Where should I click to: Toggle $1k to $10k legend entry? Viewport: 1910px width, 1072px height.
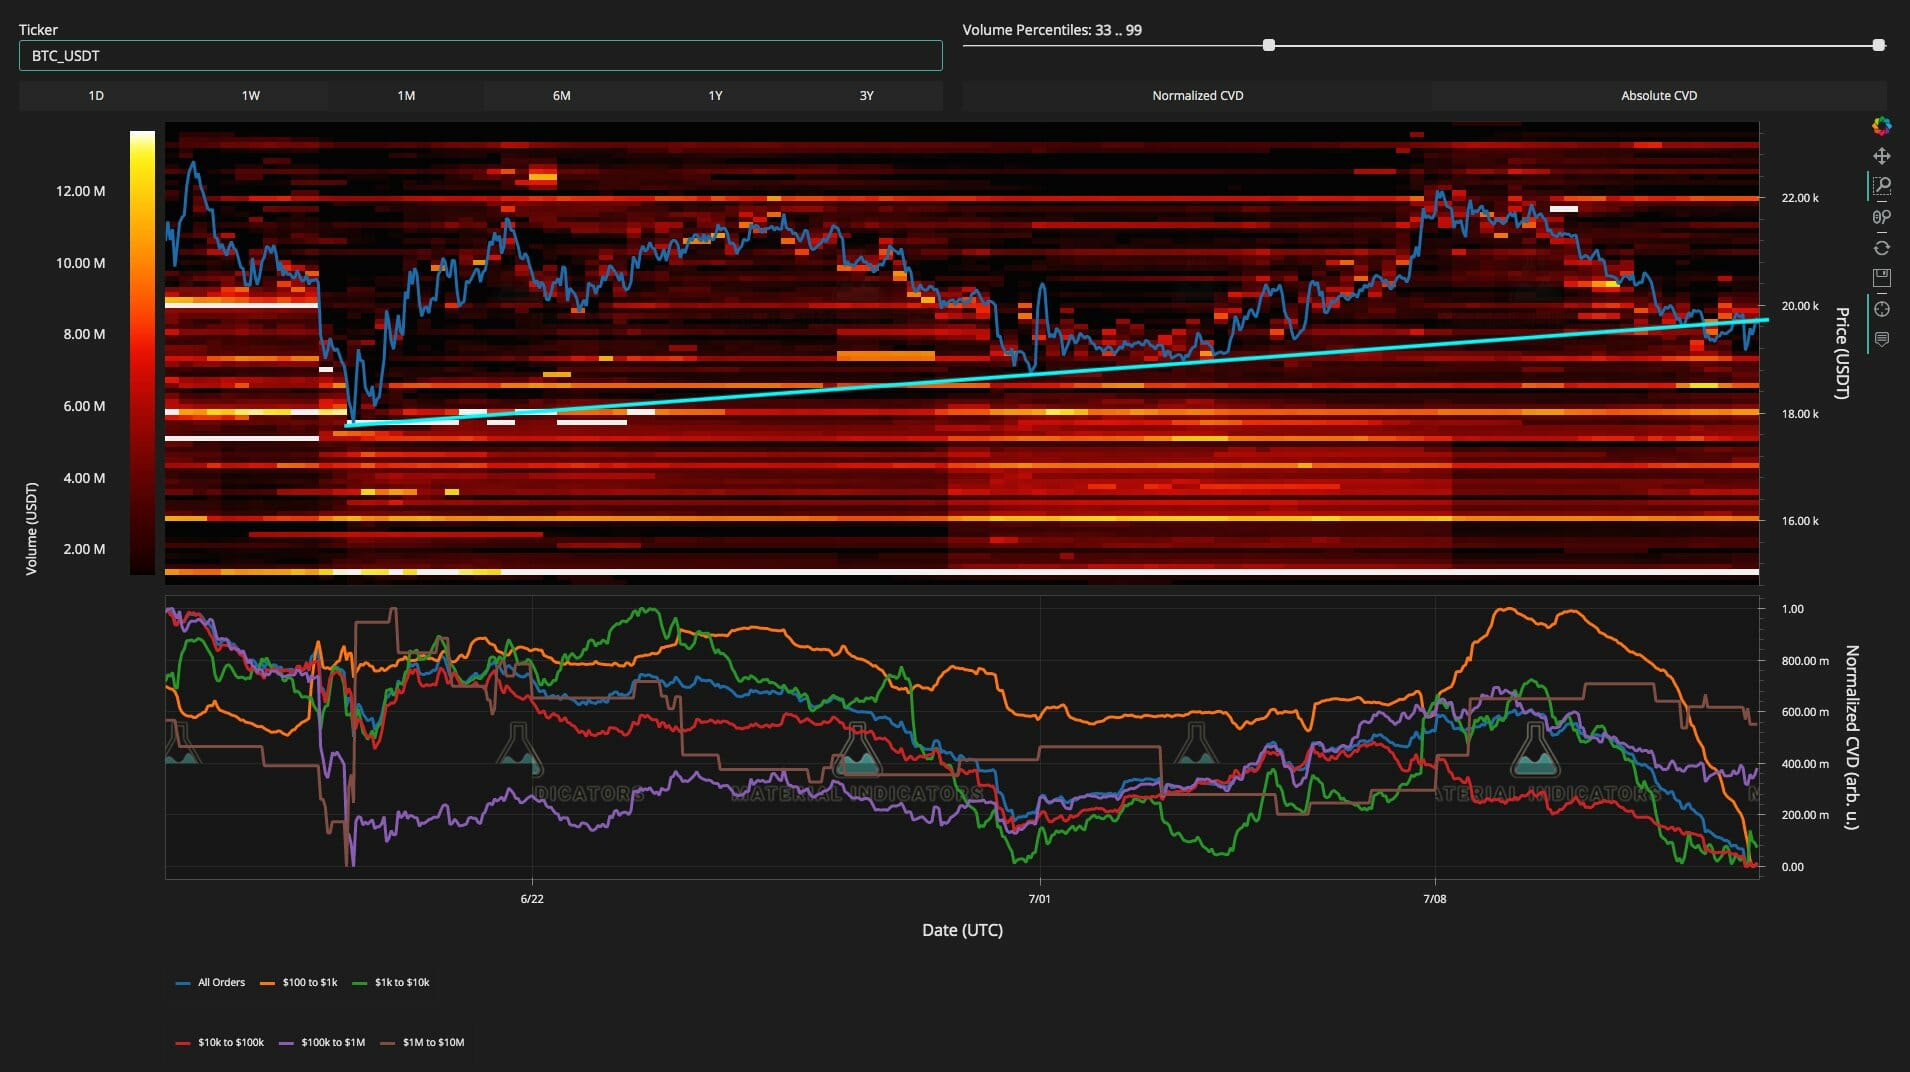click(391, 983)
